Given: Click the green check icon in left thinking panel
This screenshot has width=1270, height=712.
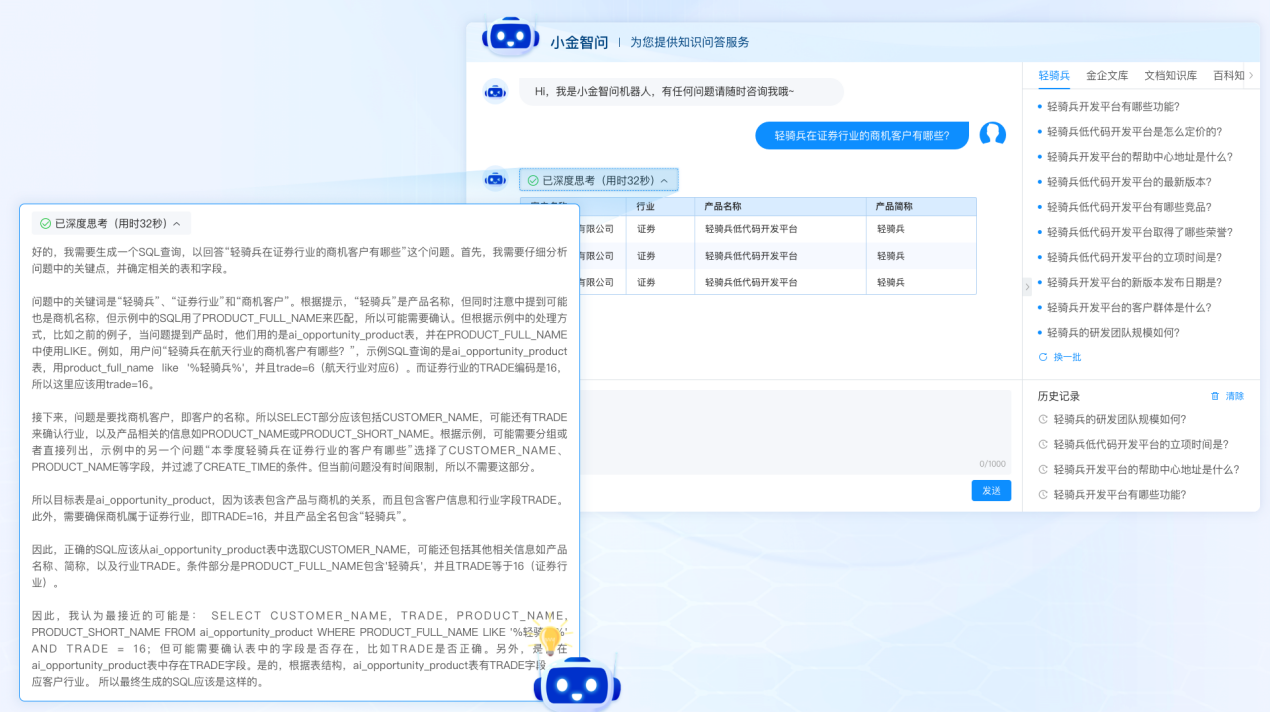Looking at the screenshot, I should coord(45,224).
